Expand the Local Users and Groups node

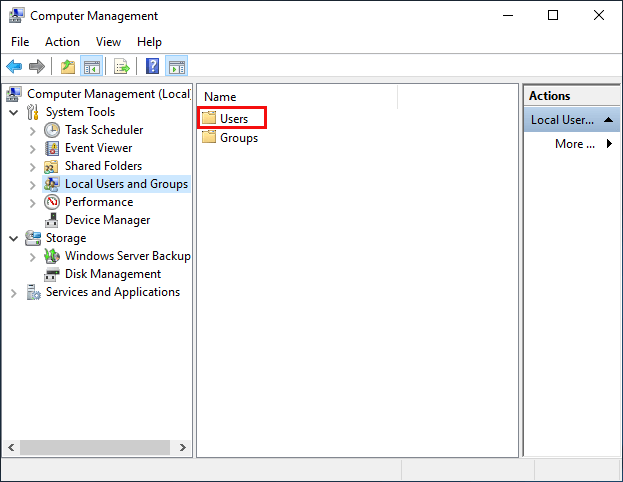(33, 185)
